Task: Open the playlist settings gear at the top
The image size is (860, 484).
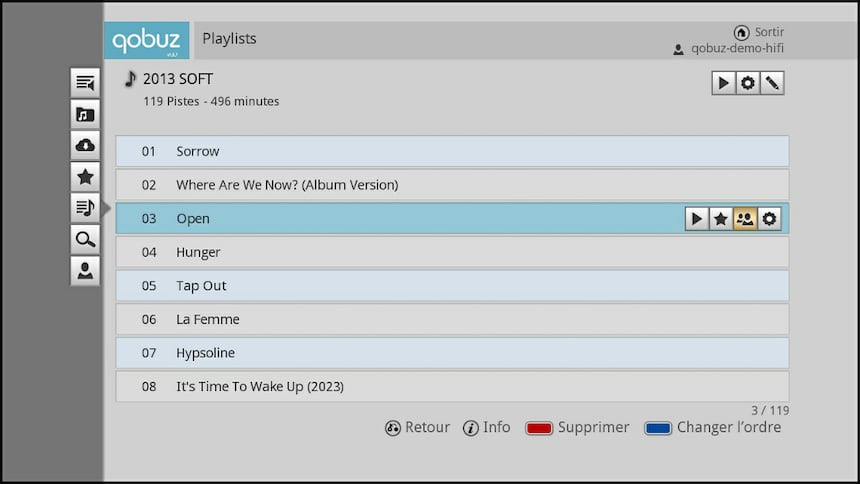Action: click(x=747, y=83)
